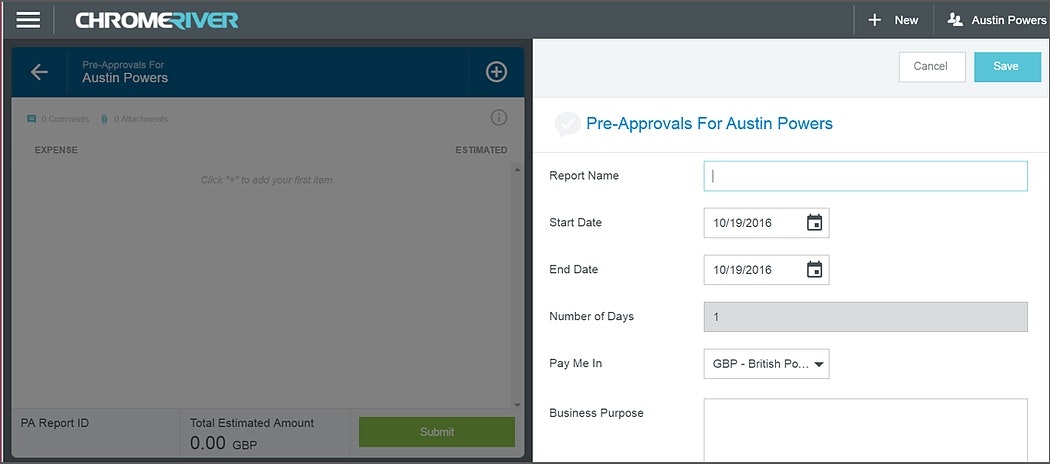Click the back arrow in Pre-Approvals header
This screenshot has height=464, width=1050.
(39, 72)
